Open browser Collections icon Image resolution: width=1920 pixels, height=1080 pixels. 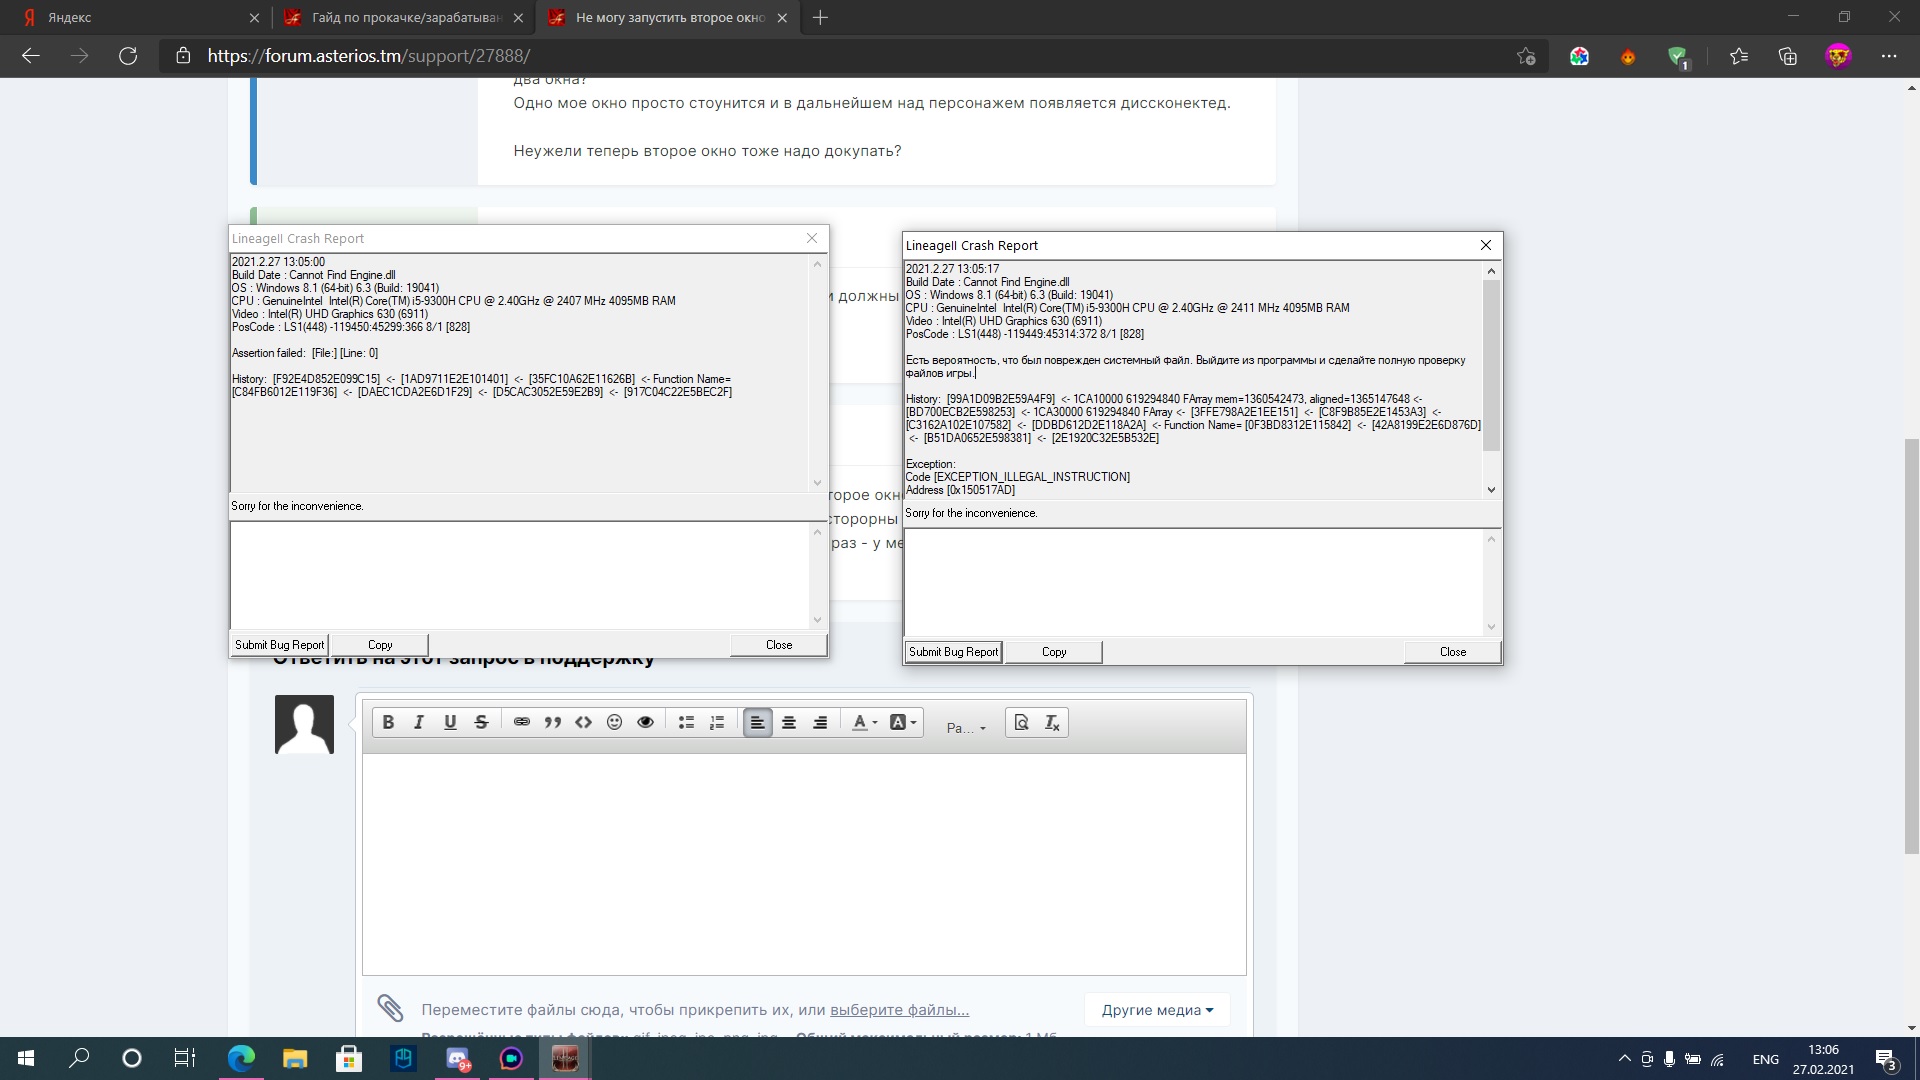[x=1788, y=56]
